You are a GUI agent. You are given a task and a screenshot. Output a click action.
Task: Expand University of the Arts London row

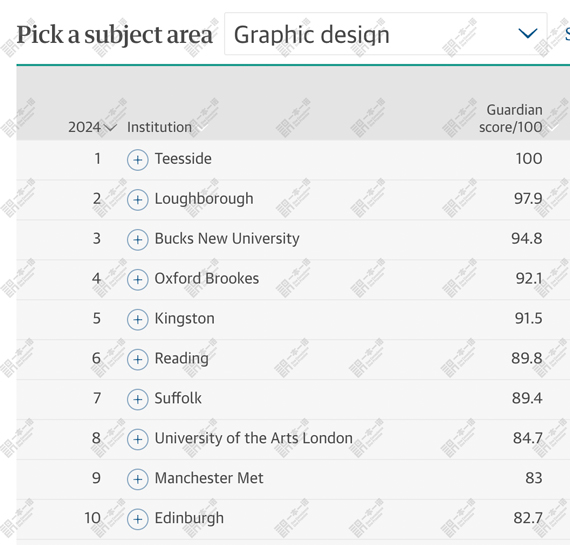137,440
